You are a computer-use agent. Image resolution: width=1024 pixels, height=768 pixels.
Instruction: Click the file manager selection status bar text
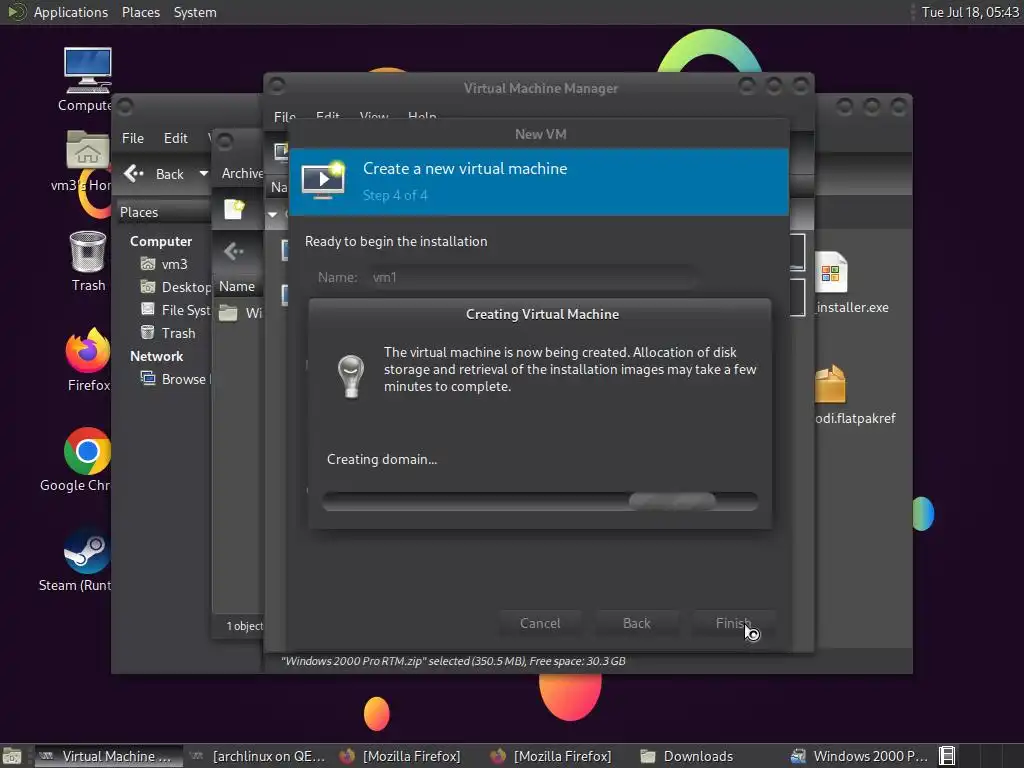pos(453,661)
